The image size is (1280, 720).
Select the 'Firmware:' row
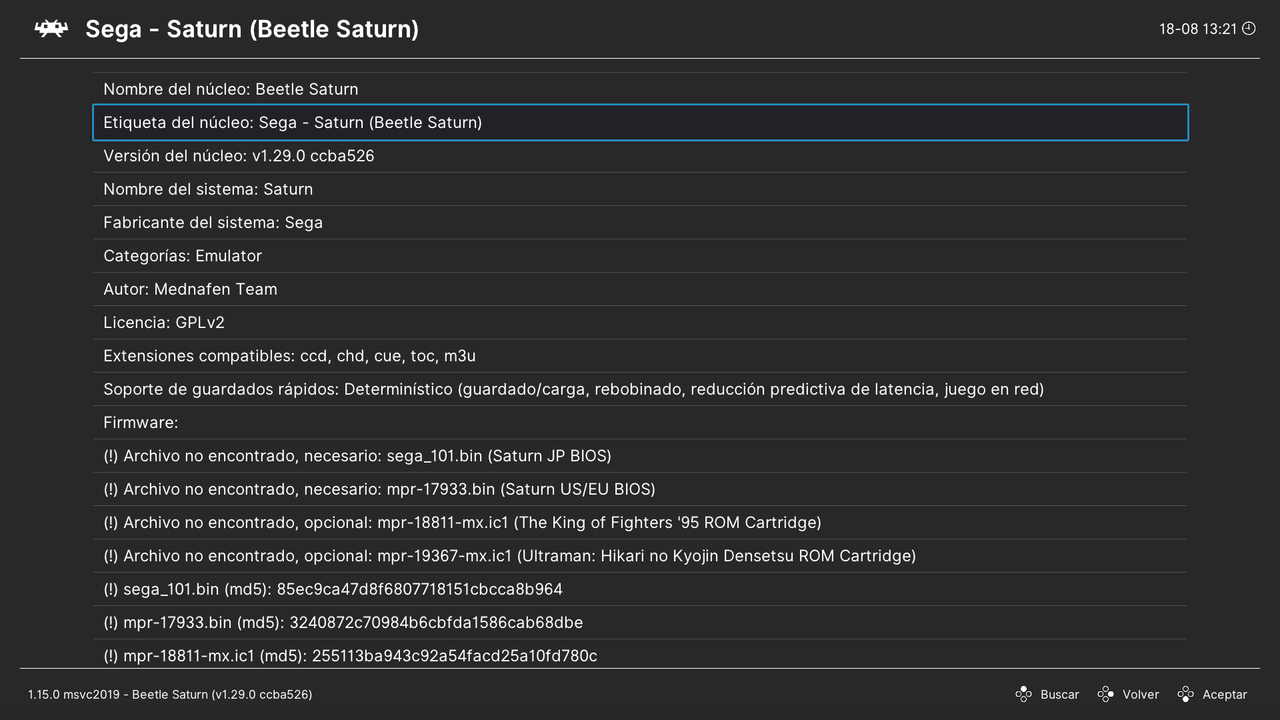640,422
